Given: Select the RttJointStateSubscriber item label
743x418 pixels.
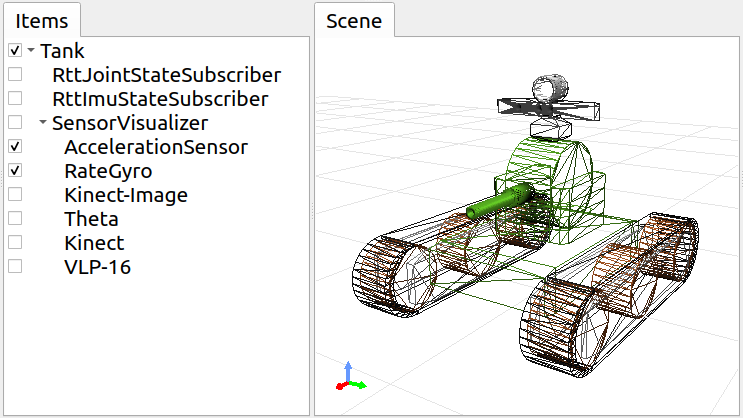Looking at the screenshot, I should (166, 75).
